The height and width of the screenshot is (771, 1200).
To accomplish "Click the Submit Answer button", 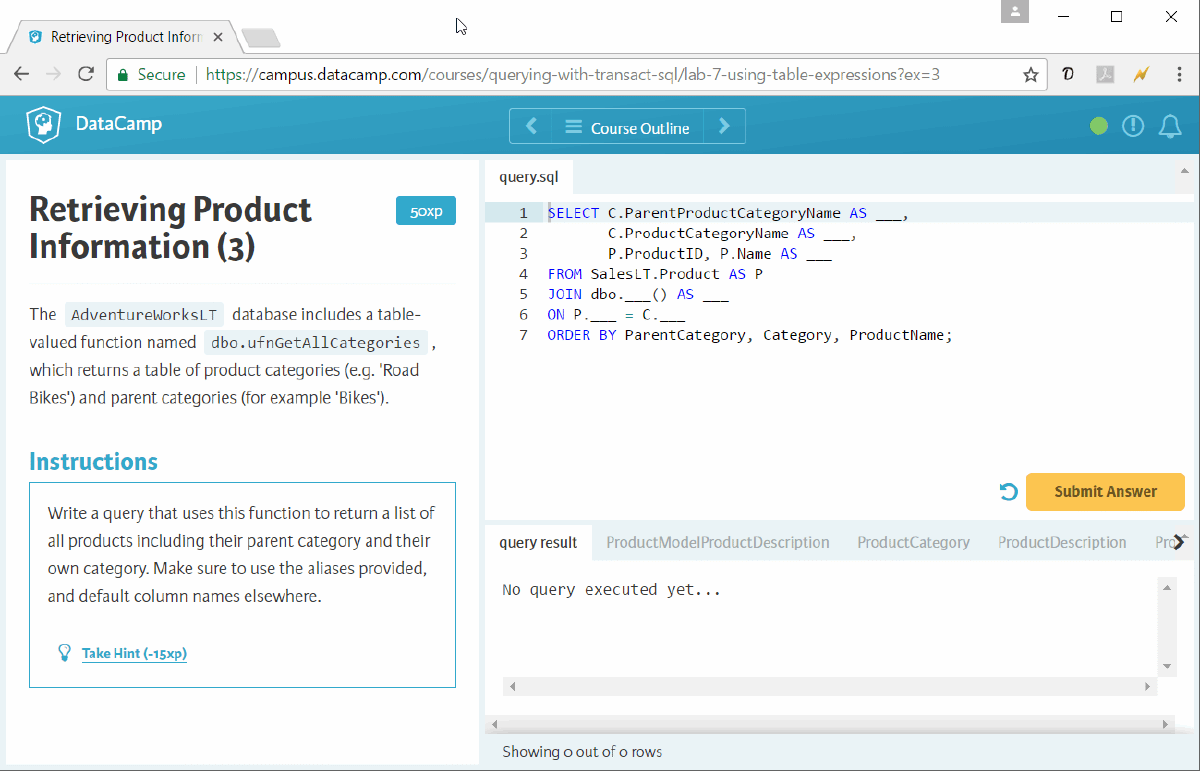I will (x=1105, y=492).
